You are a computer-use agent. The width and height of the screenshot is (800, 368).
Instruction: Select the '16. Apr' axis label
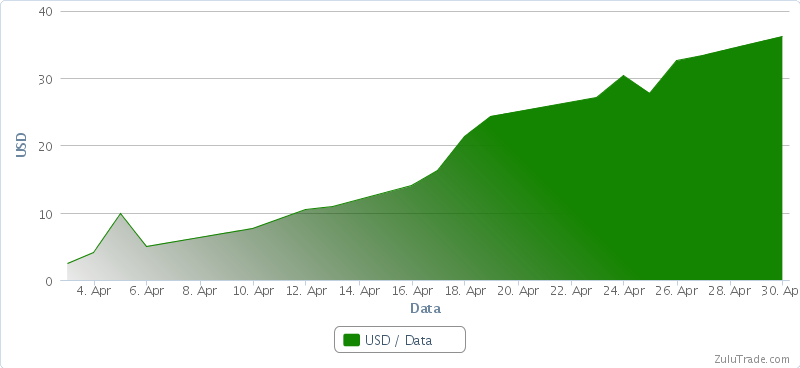[413, 291]
